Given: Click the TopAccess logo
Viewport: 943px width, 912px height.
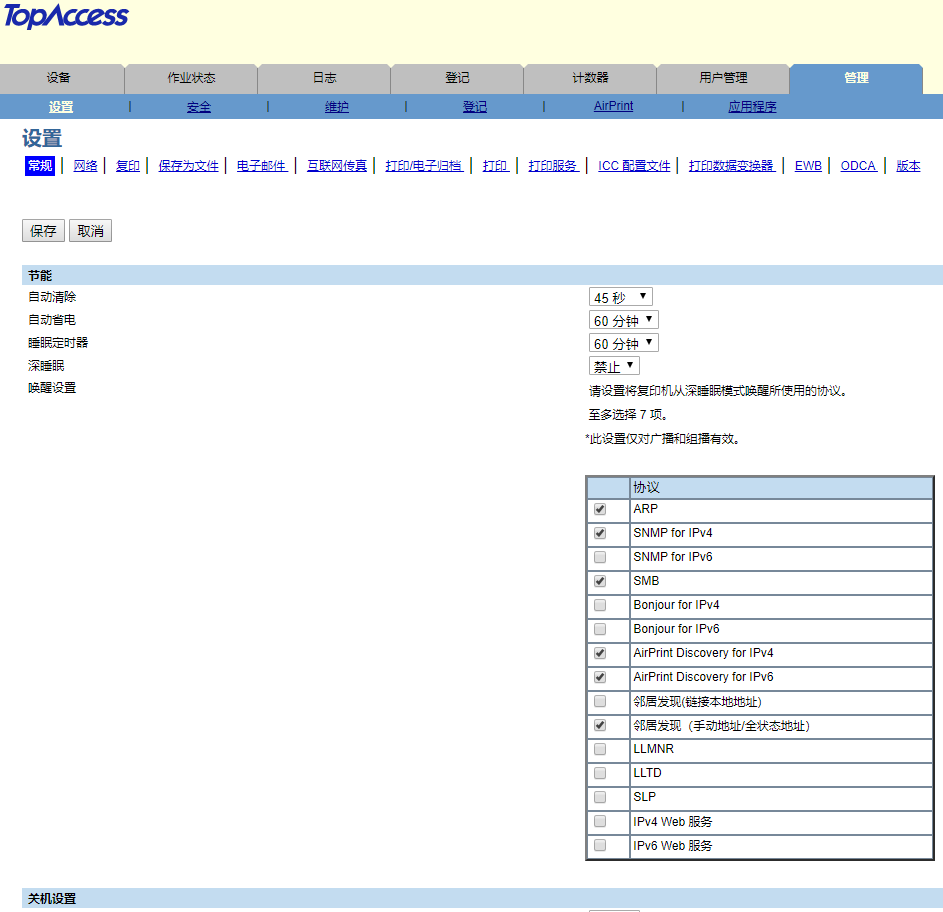Looking at the screenshot, I should (x=66, y=17).
